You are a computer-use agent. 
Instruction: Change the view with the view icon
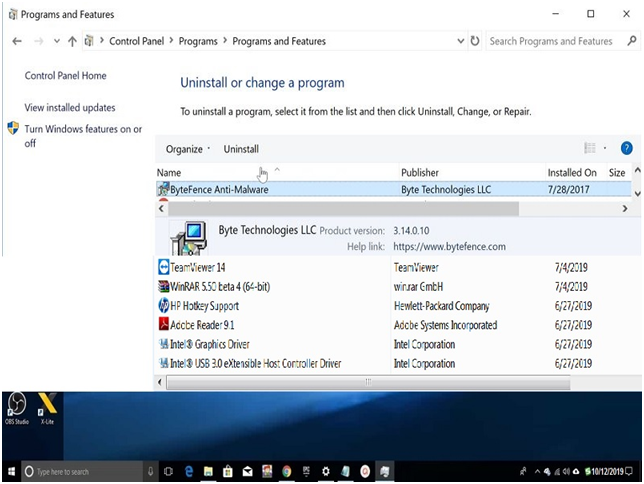pos(590,148)
